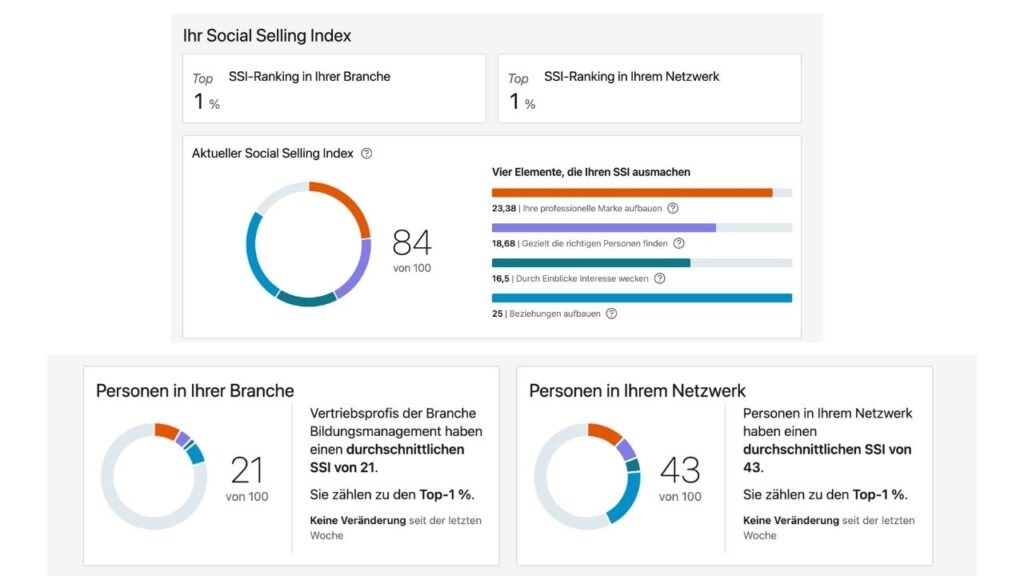Click the '16,5' score value

[x=500, y=279]
